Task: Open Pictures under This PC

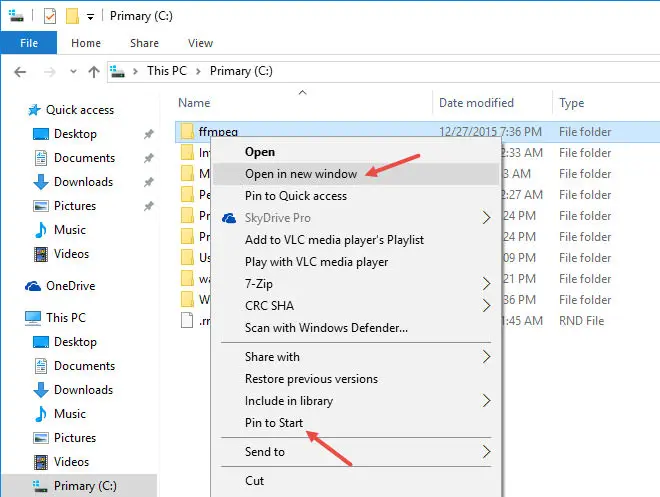Action: (75, 438)
